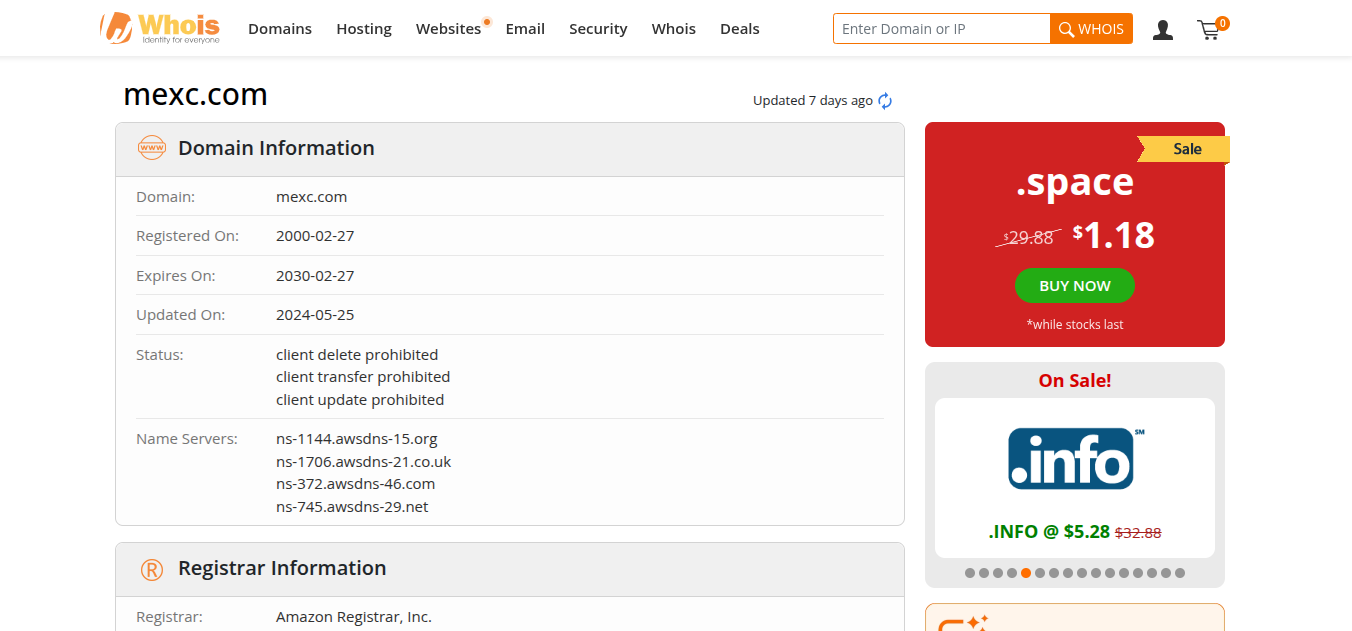Click the updated date 2024-05-25

tap(315, 315)
